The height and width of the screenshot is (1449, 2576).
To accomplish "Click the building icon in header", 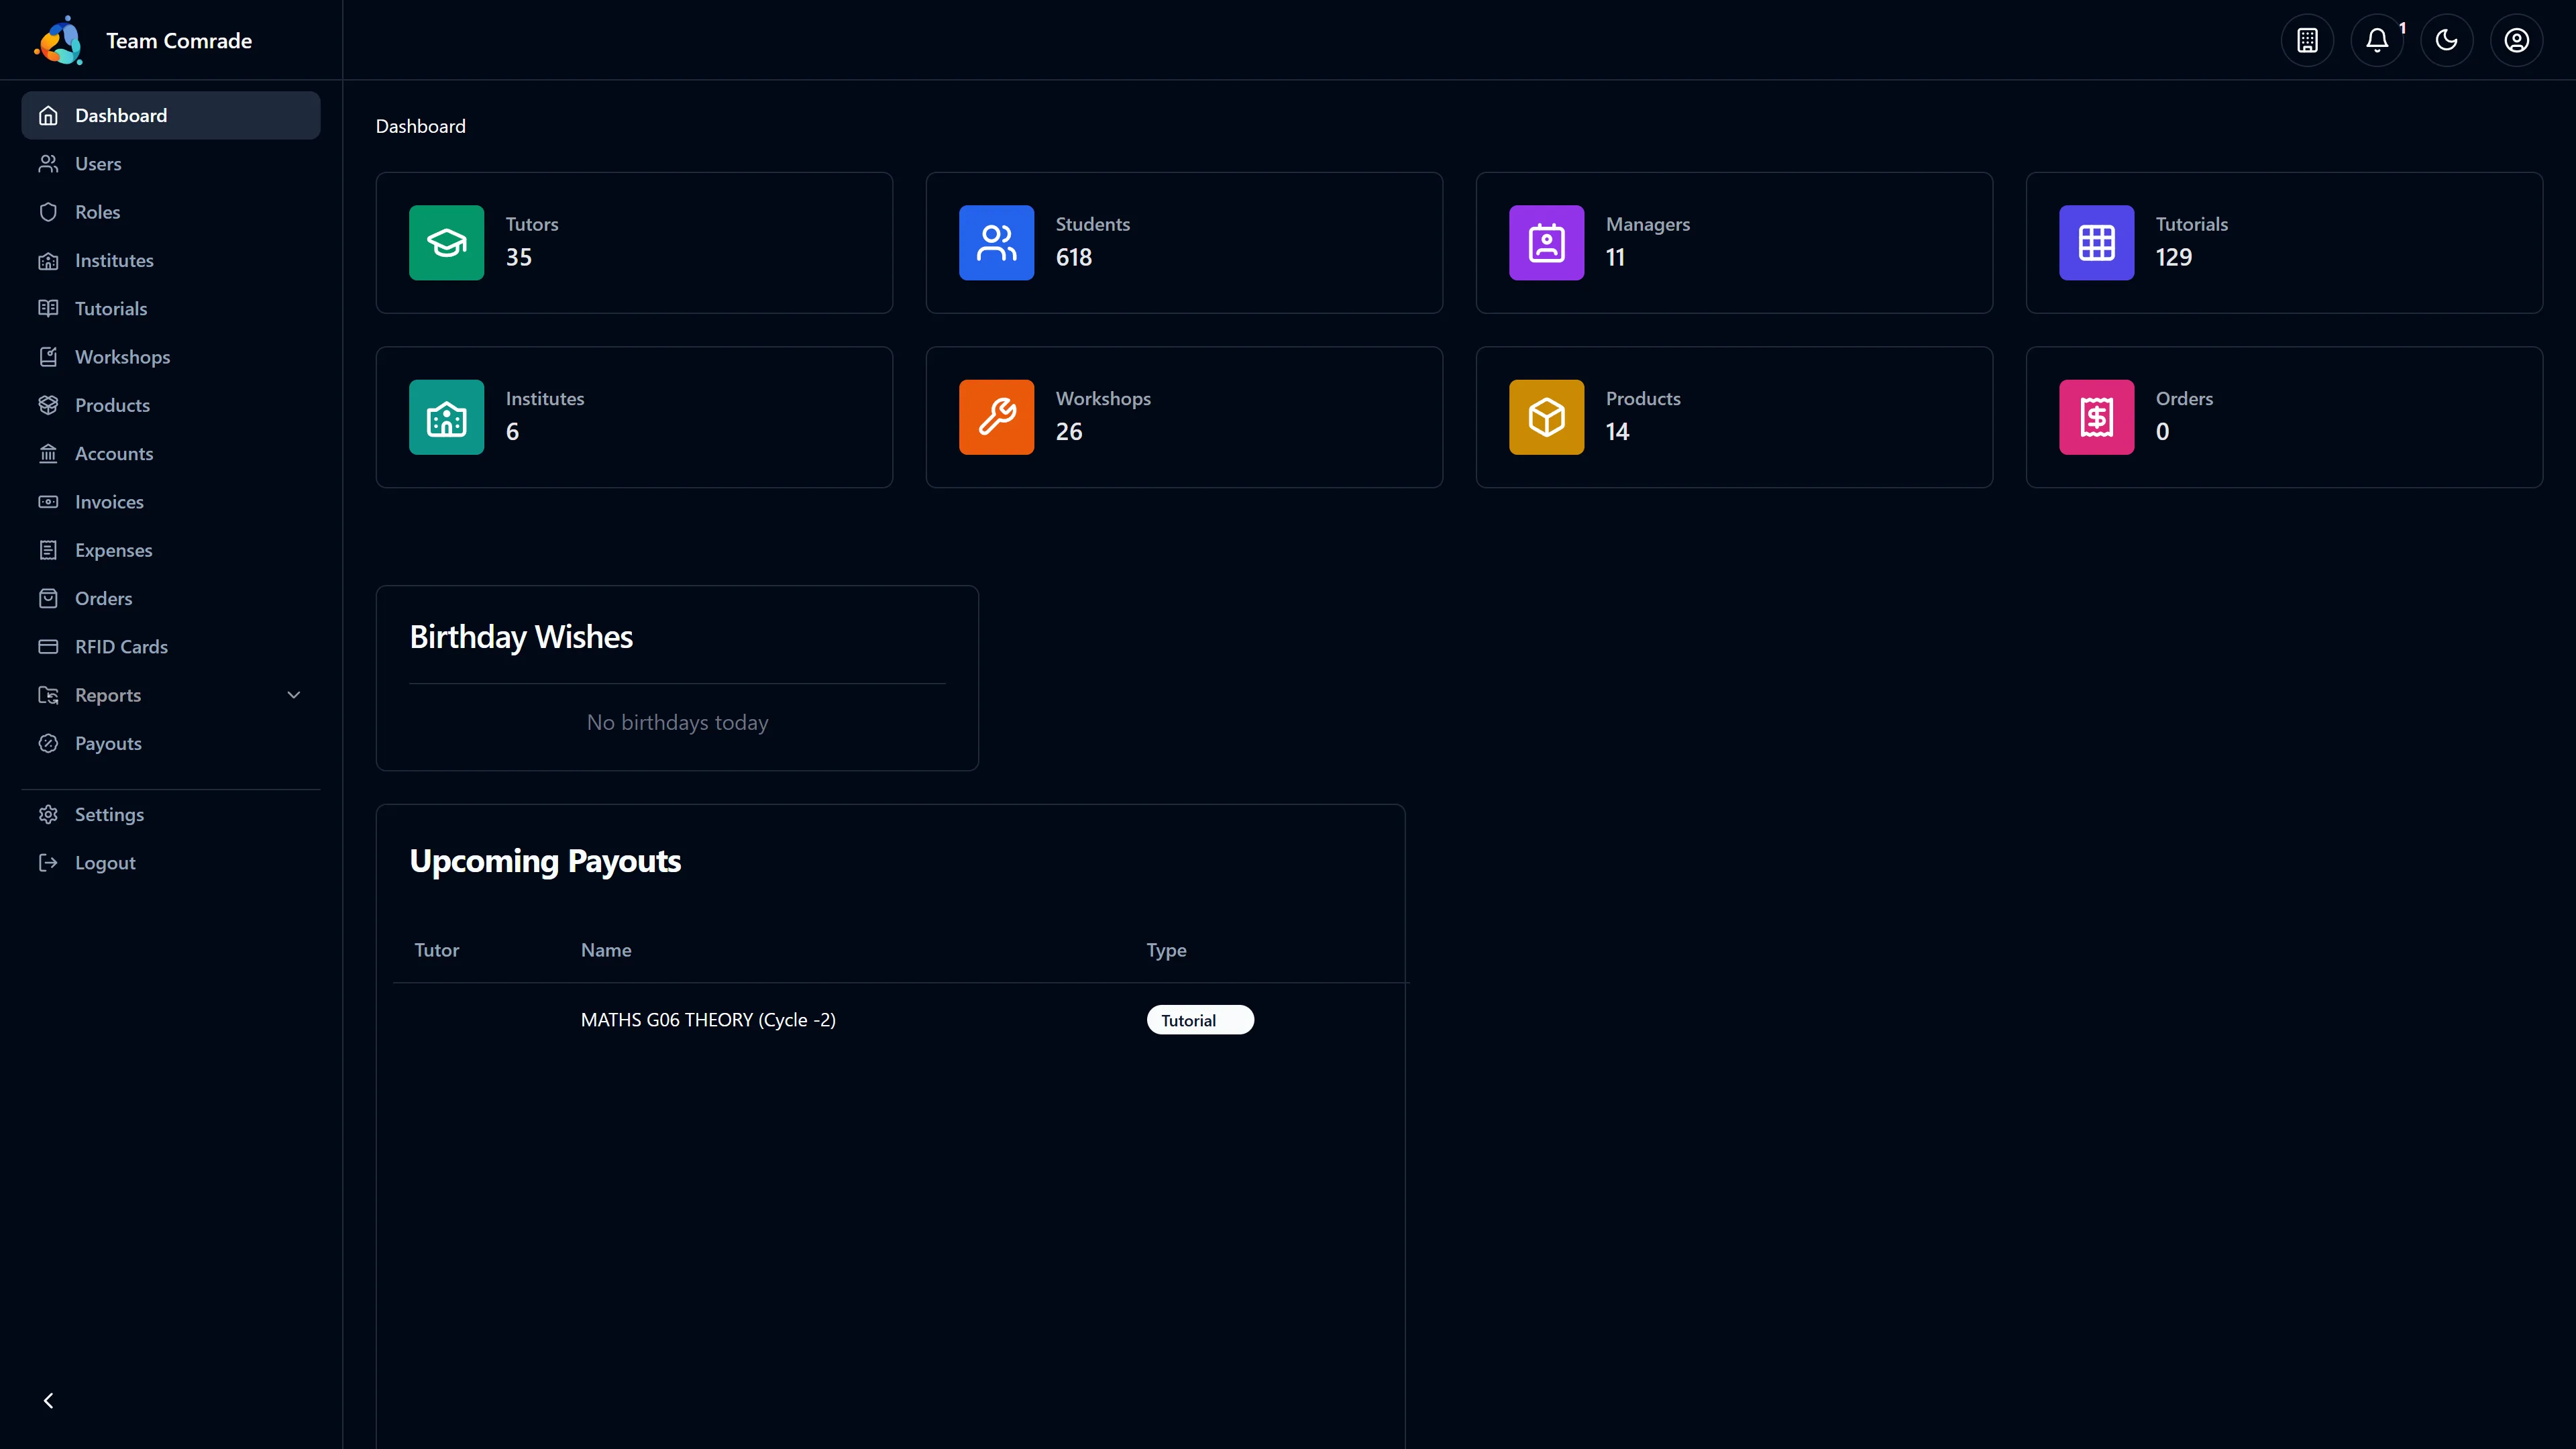I will (x=2307, y=40).
